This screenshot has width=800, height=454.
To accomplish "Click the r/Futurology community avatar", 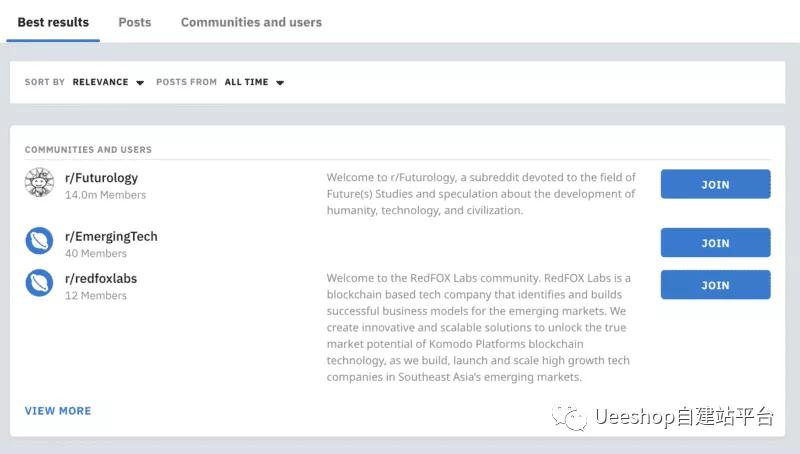I will tap(39, 182).
